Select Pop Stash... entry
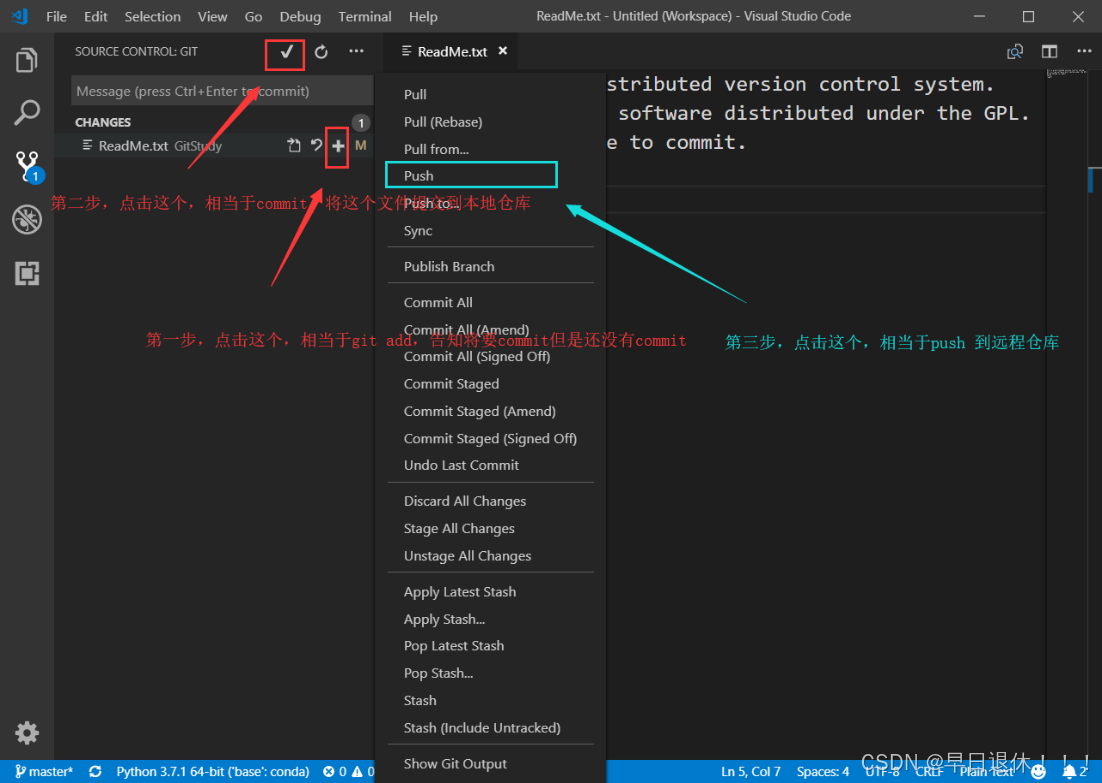Screen dimensions: 1102x783 (x=491, y=673)
